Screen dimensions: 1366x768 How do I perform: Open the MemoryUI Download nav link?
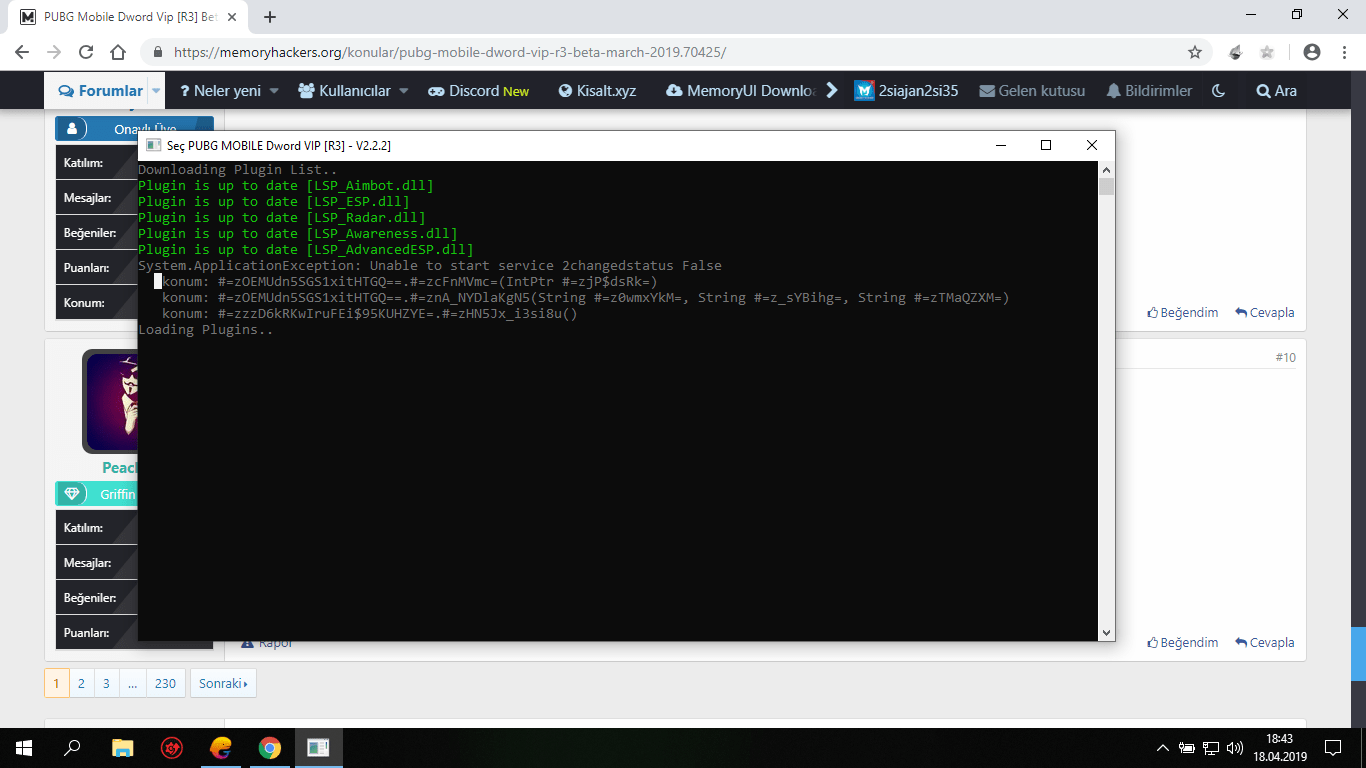(741, 91)
